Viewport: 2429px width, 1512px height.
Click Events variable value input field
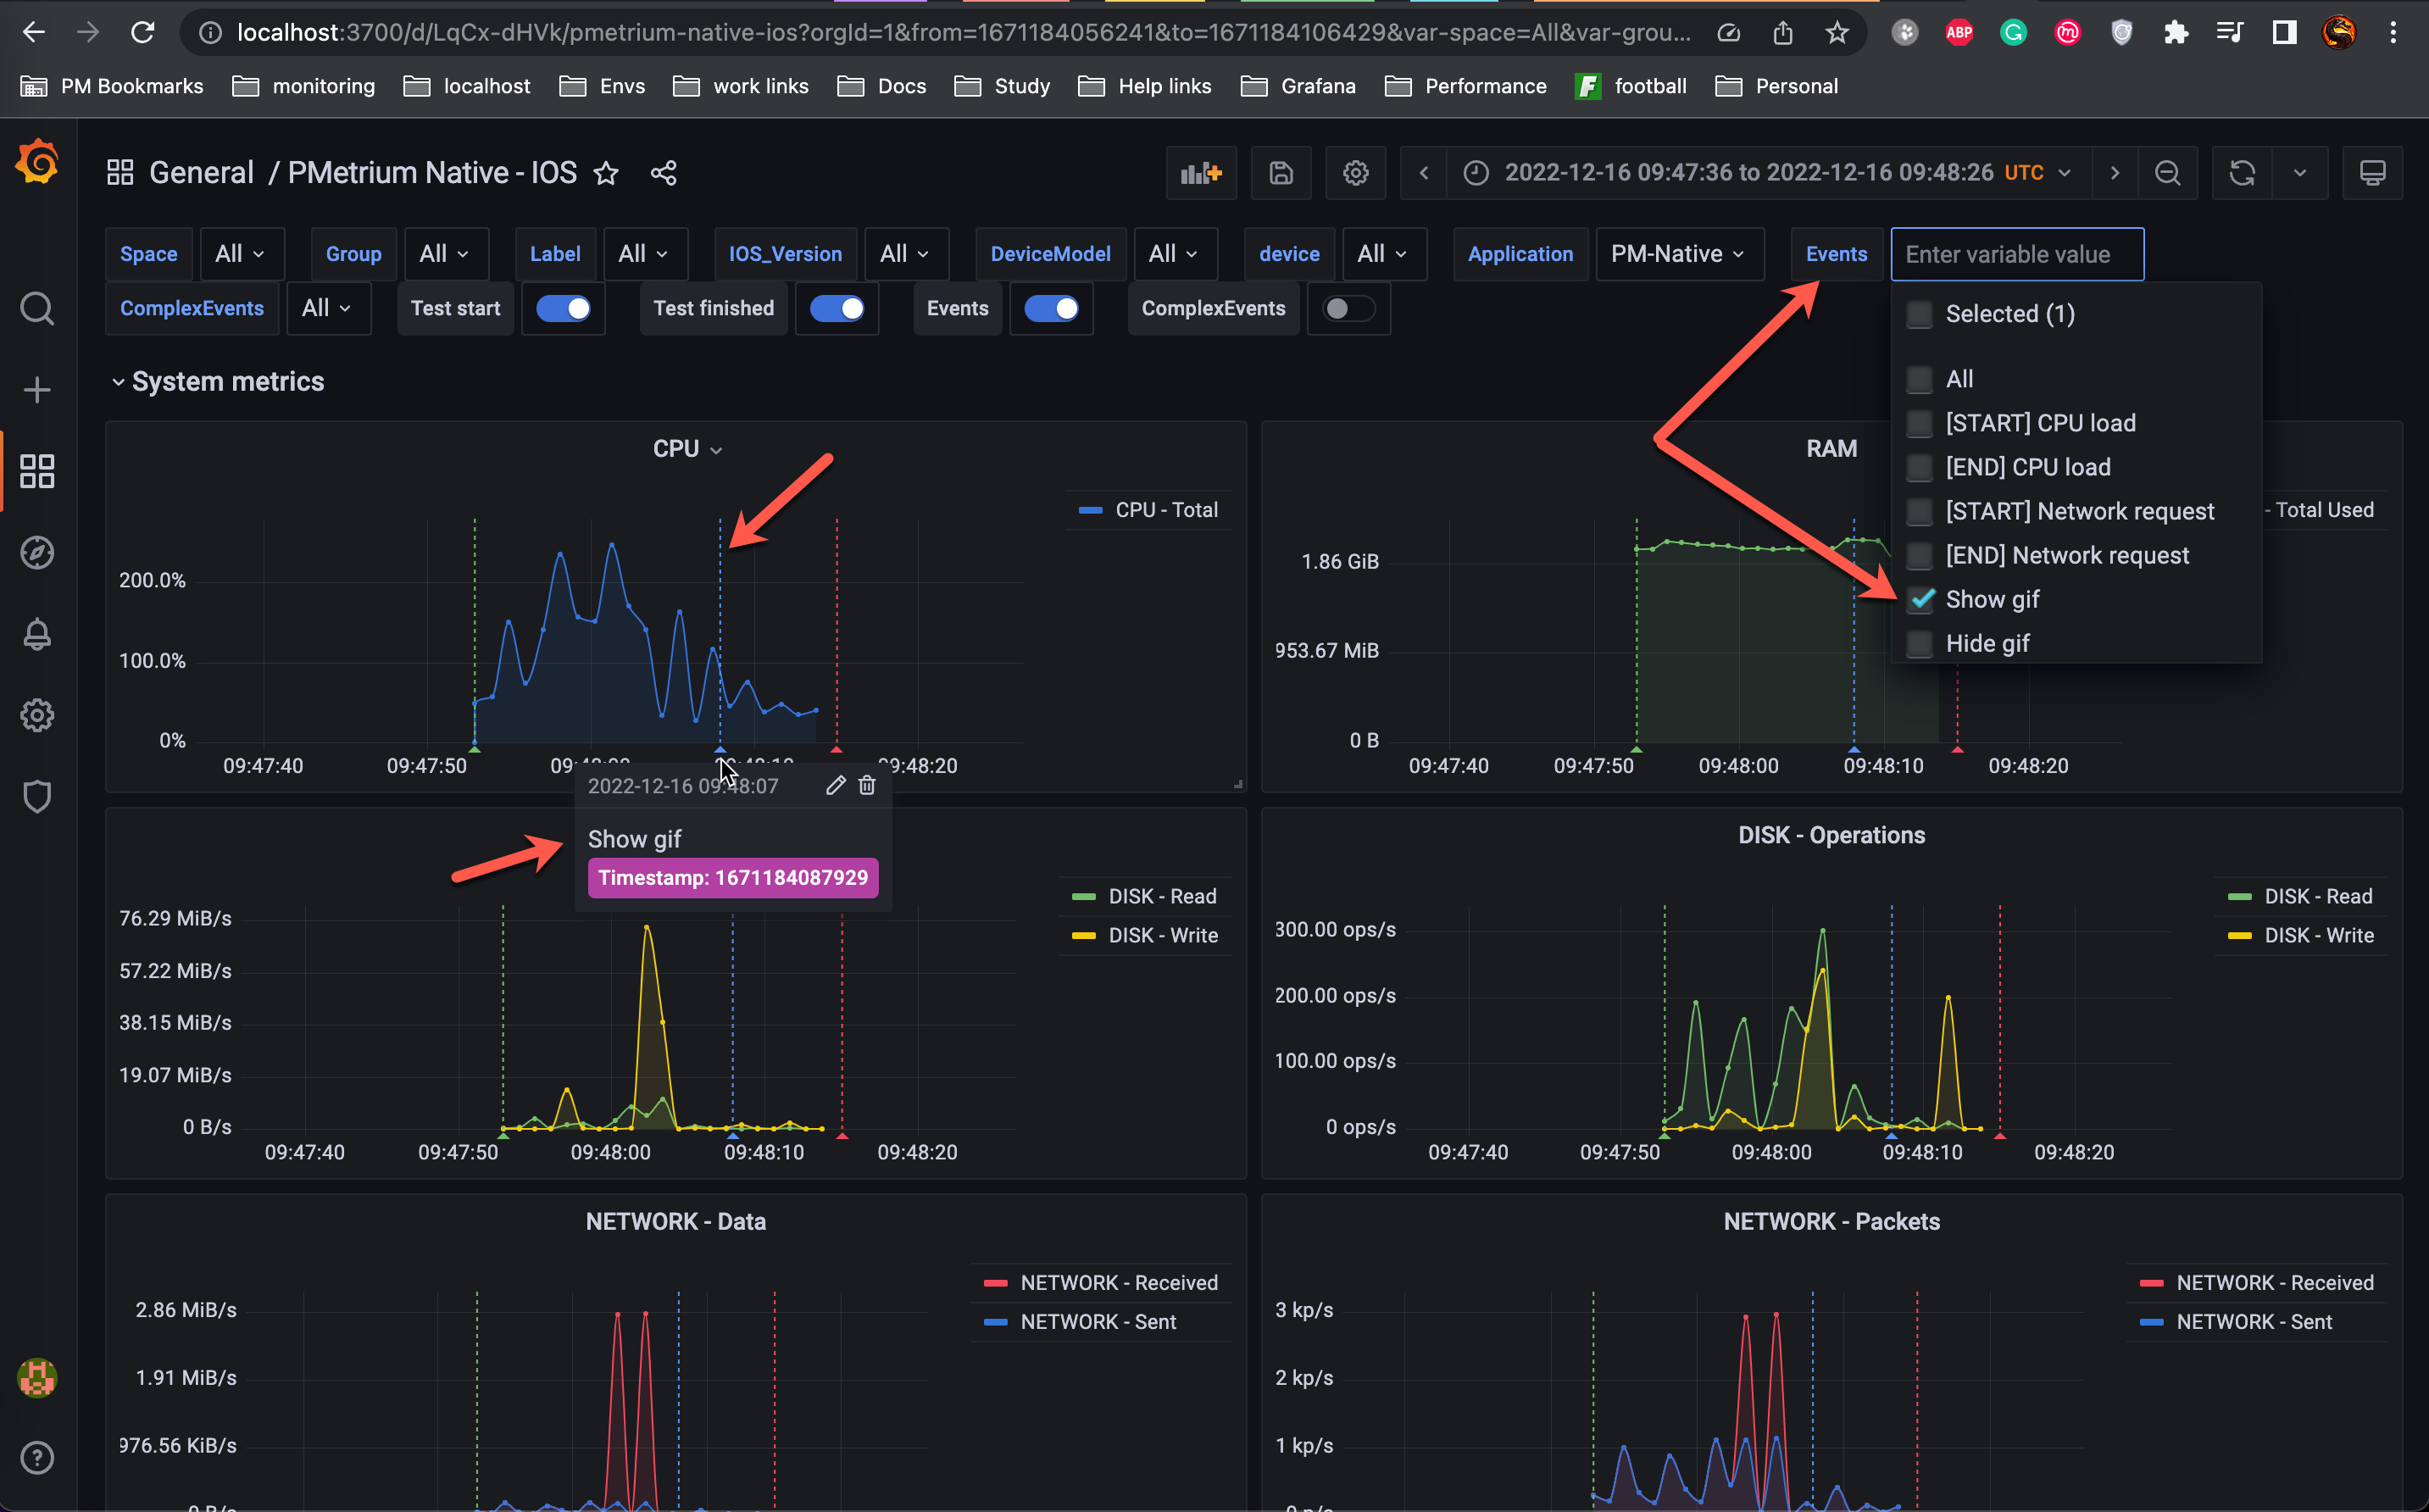click(2017, 254)
